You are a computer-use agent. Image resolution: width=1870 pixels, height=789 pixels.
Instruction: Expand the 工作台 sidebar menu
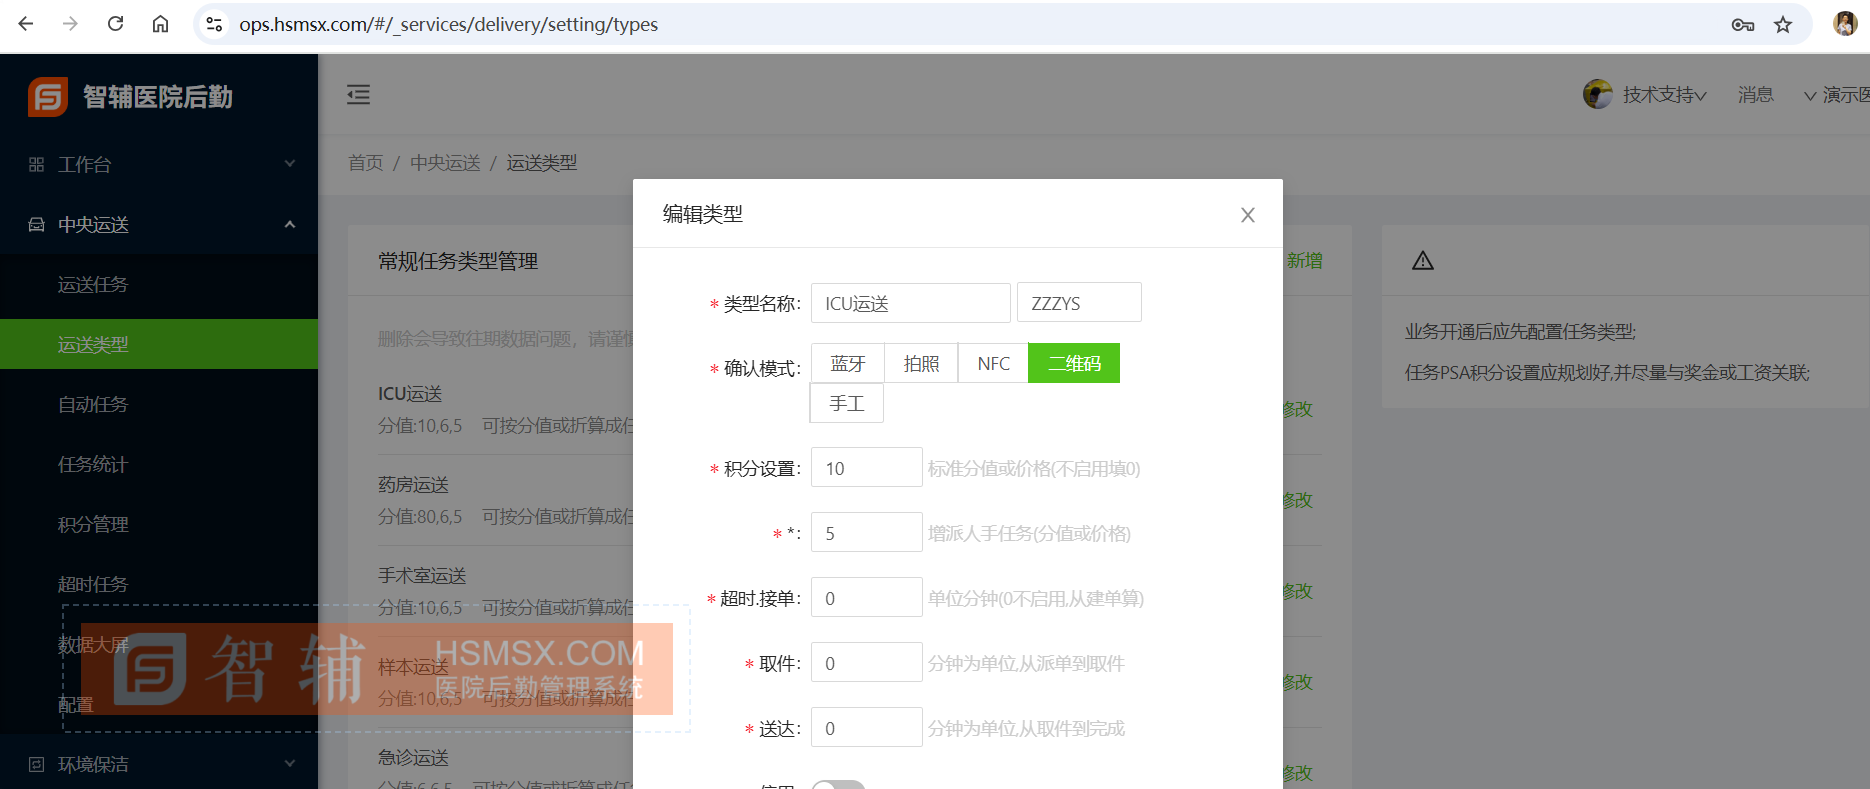tap(159, 165)
